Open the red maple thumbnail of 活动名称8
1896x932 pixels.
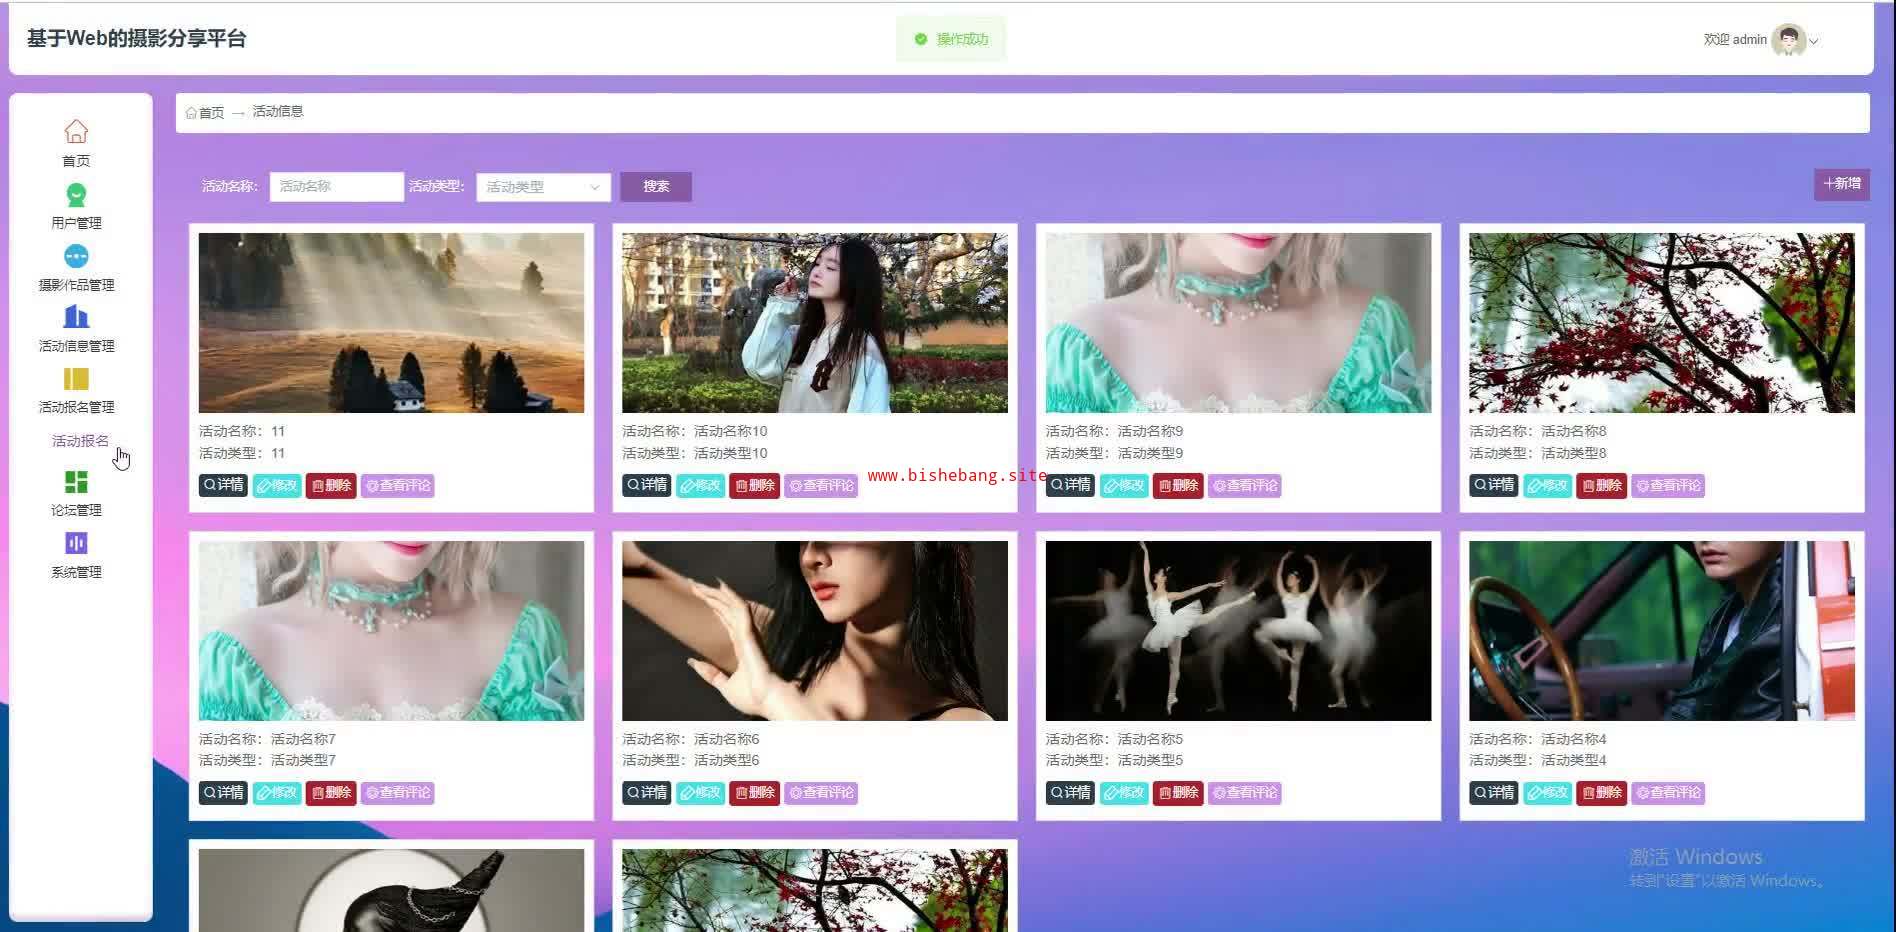point(1662,323)
